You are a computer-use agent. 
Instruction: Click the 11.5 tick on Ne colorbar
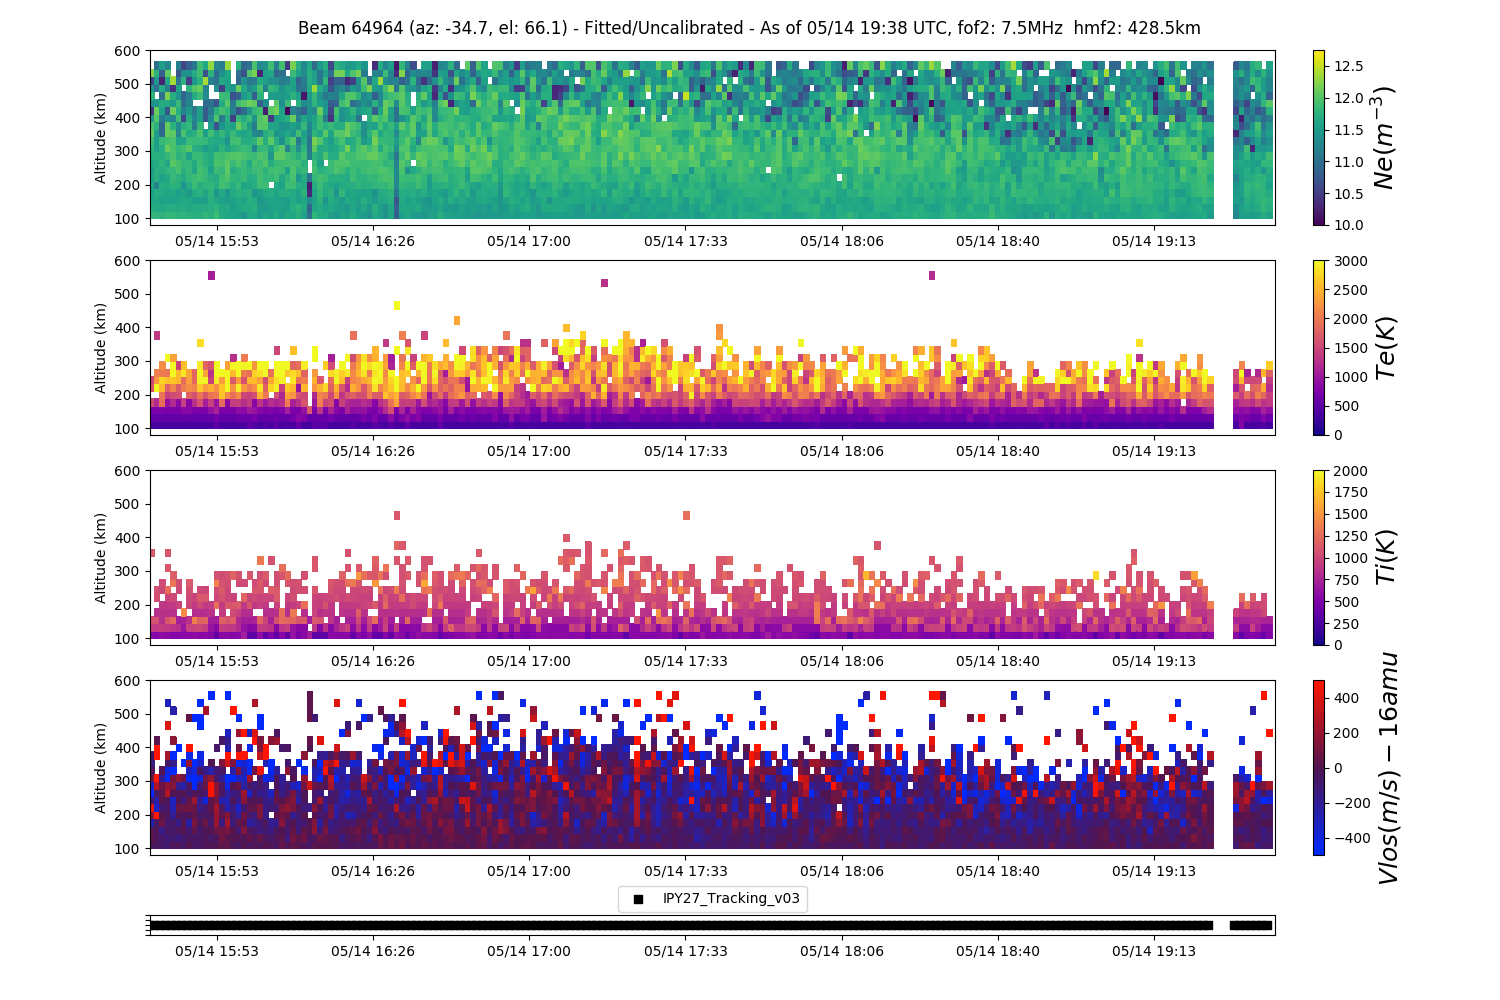[x=1349, y=130]
